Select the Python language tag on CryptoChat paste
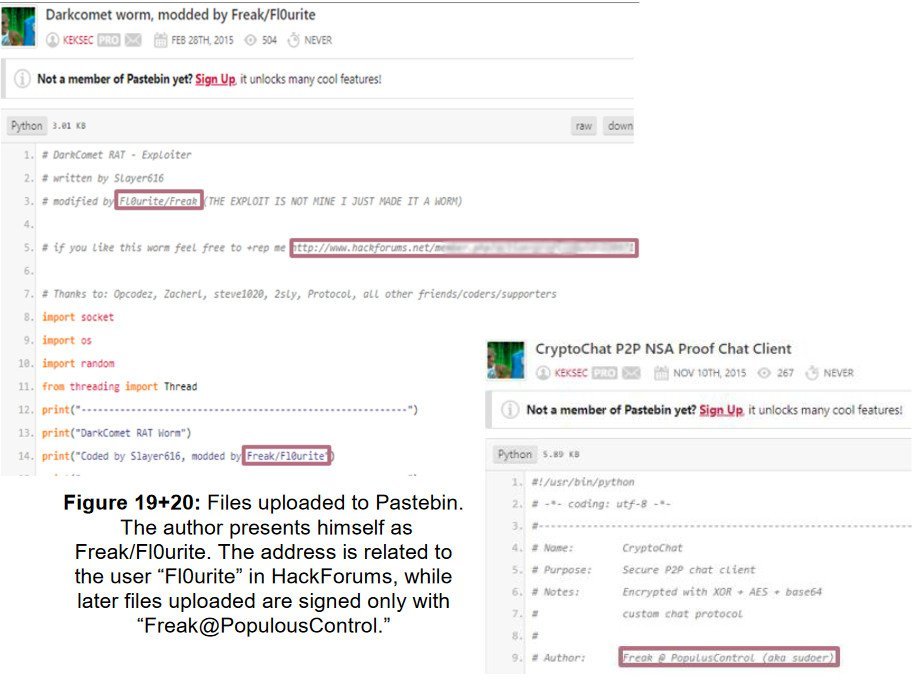 pos(515,454)
